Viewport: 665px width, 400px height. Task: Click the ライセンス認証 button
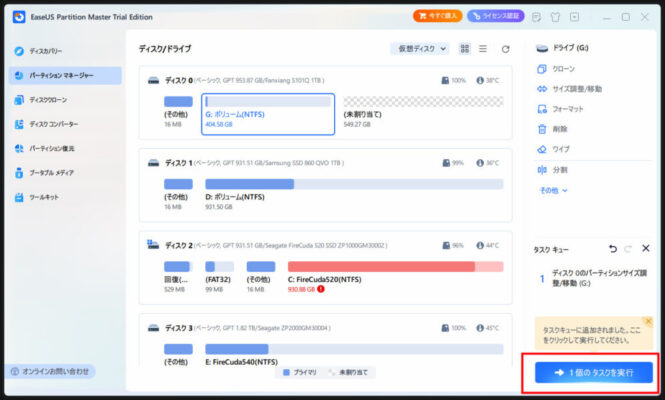click(x=496, y=16)
